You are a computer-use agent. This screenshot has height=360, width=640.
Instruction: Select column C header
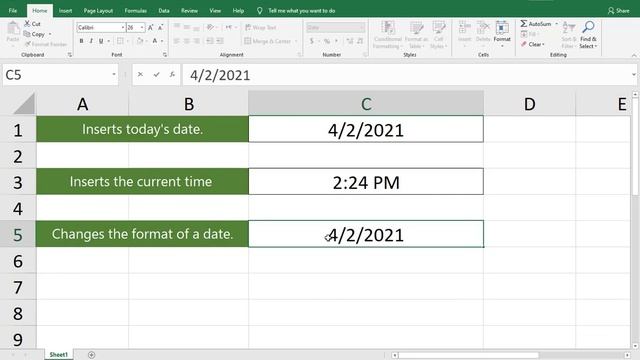(366, 104)
